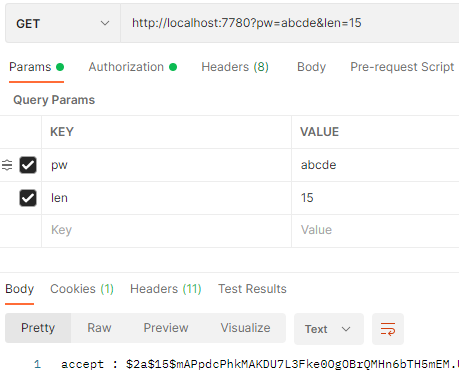Open the Authorization tab

coord(132,67)
